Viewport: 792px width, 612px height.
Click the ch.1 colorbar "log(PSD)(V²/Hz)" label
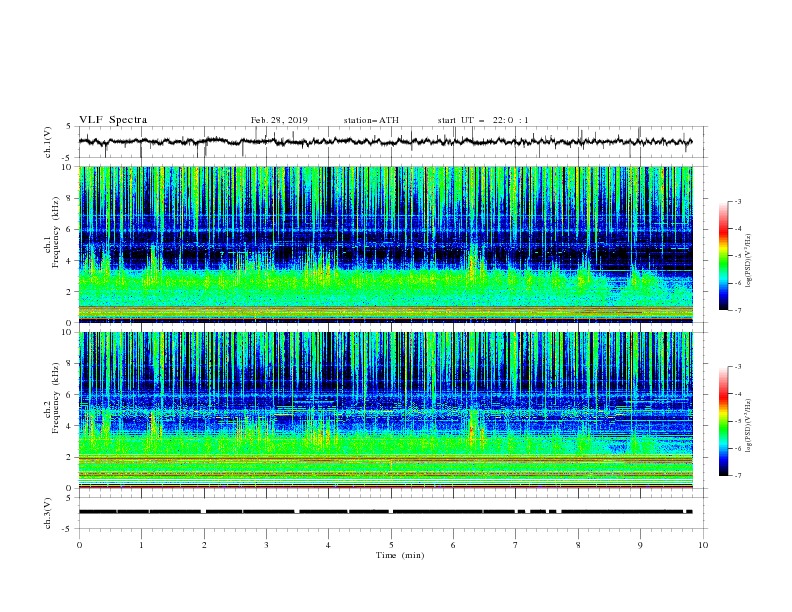click(748, 261)
